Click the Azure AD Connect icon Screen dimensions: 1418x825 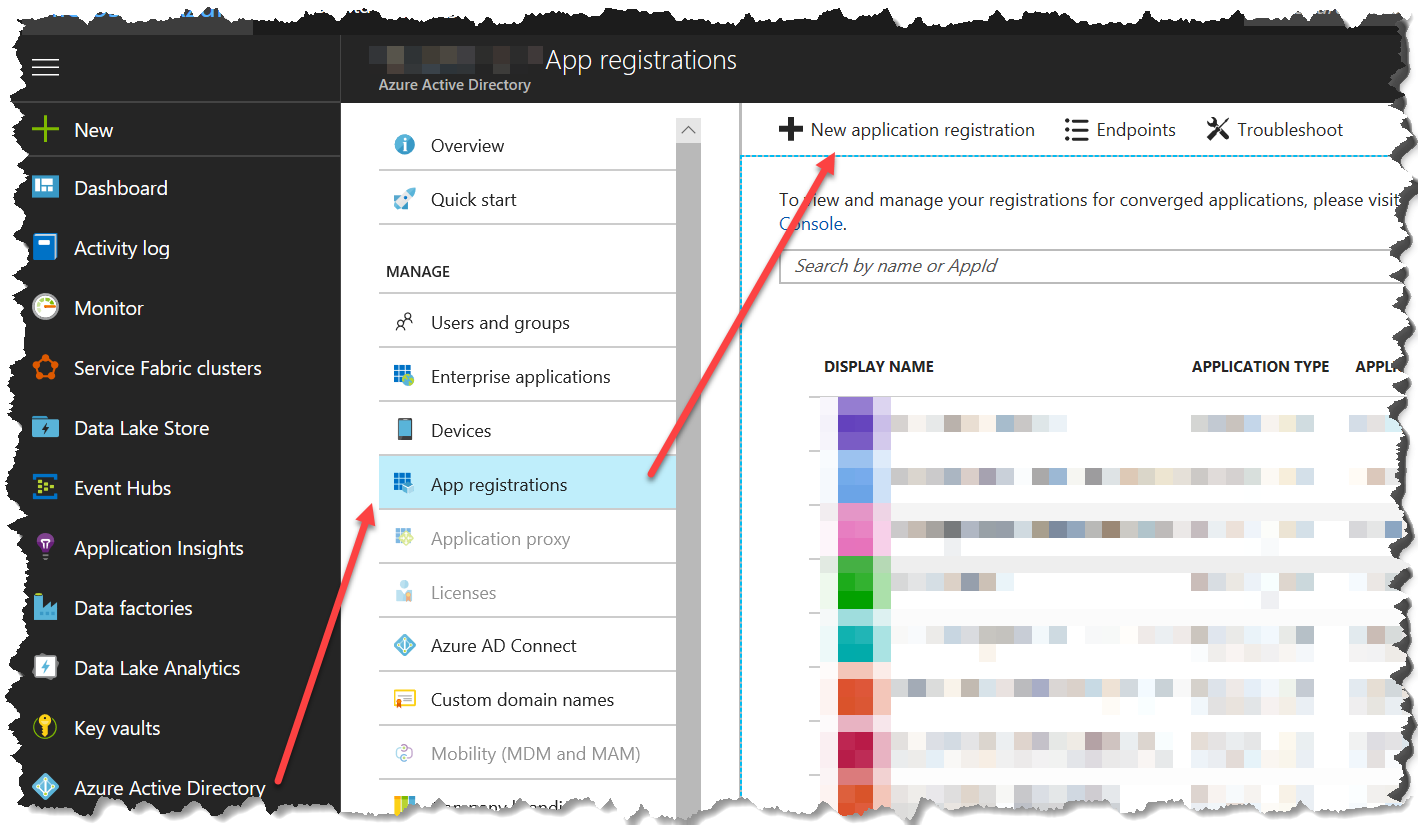(405, 645)
